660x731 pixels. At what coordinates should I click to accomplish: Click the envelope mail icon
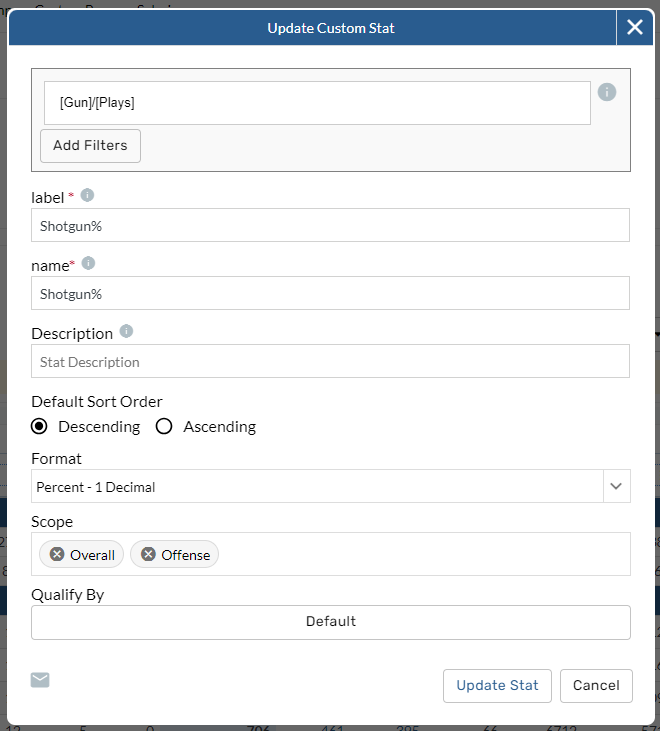tap(40, 680)
